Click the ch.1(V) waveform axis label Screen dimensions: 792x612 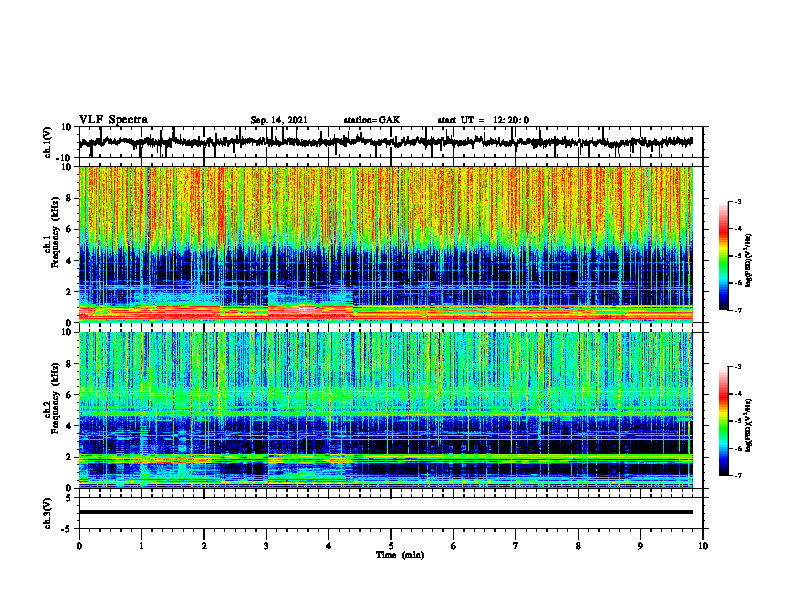[48, 142]
